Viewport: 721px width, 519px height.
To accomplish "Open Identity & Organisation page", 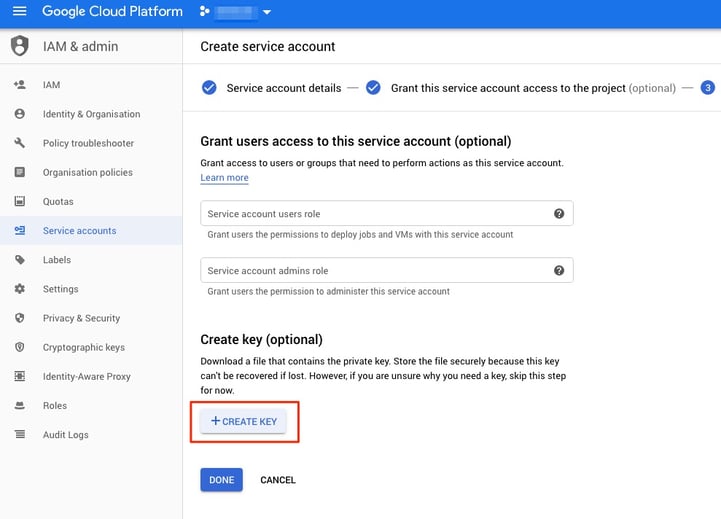I will tap(91, 114).
